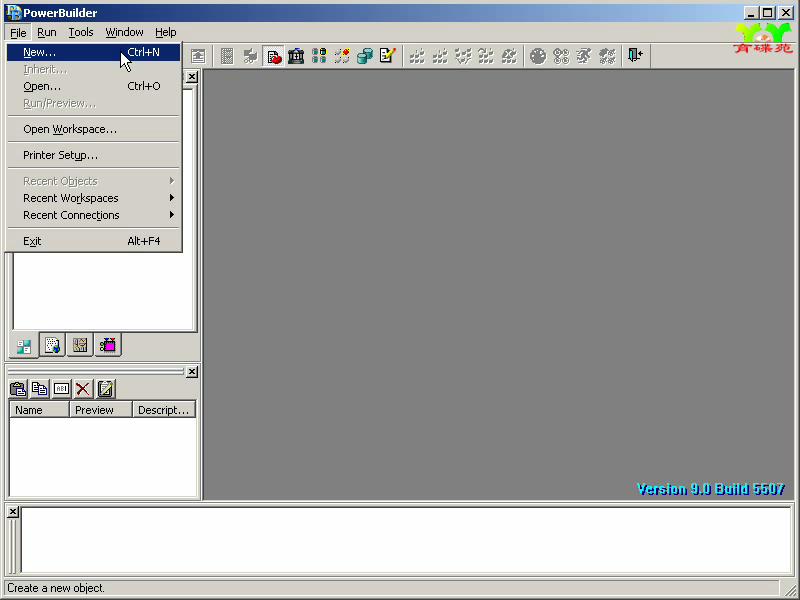Click the Preview column header
Screen dimensions: 800x600
(101, 410)
